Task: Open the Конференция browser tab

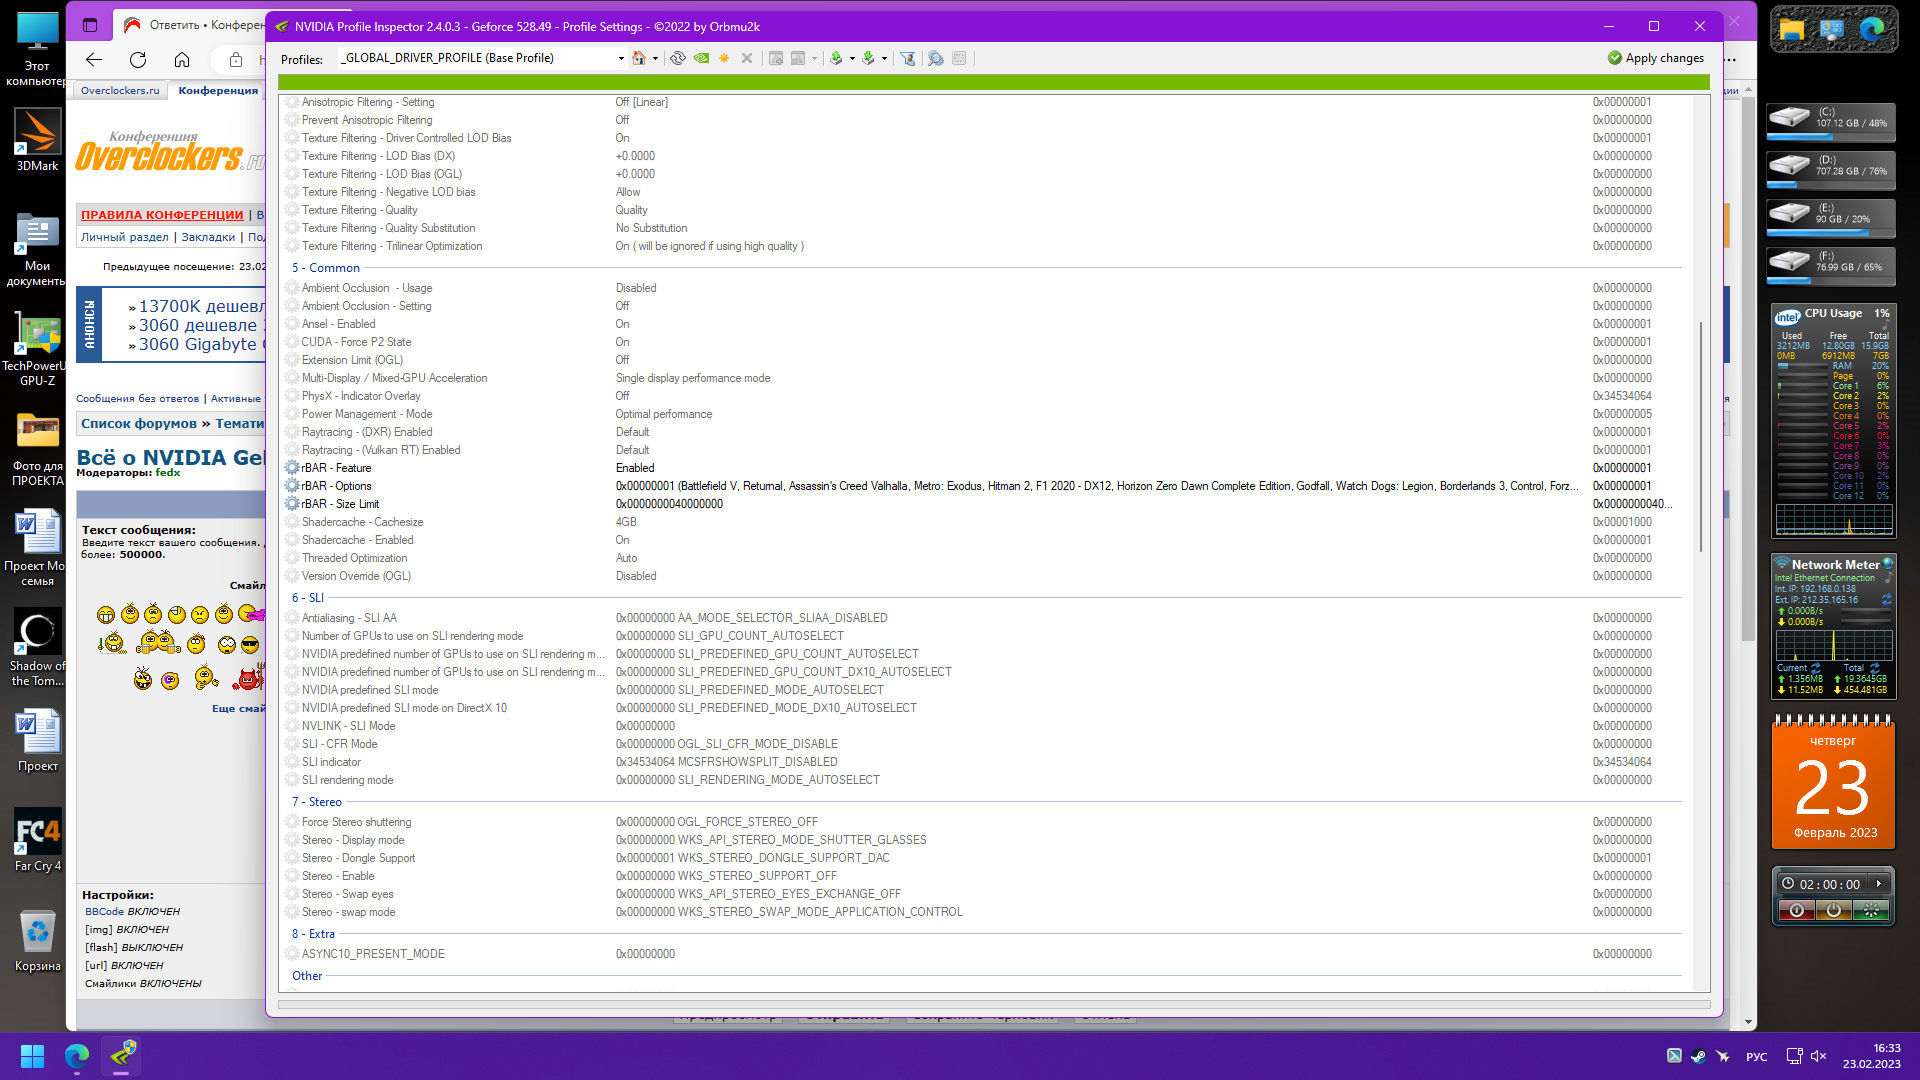Action: [x=218, y=90]
